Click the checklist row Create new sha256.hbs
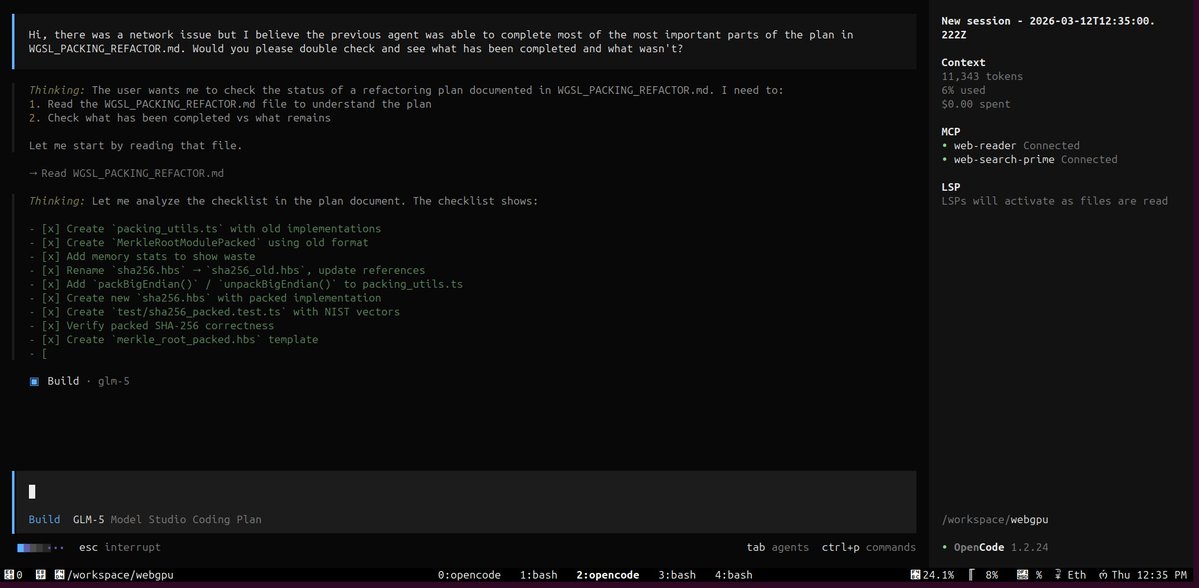The height and width of the screenshot is (588, 1199). coord(205,297)
